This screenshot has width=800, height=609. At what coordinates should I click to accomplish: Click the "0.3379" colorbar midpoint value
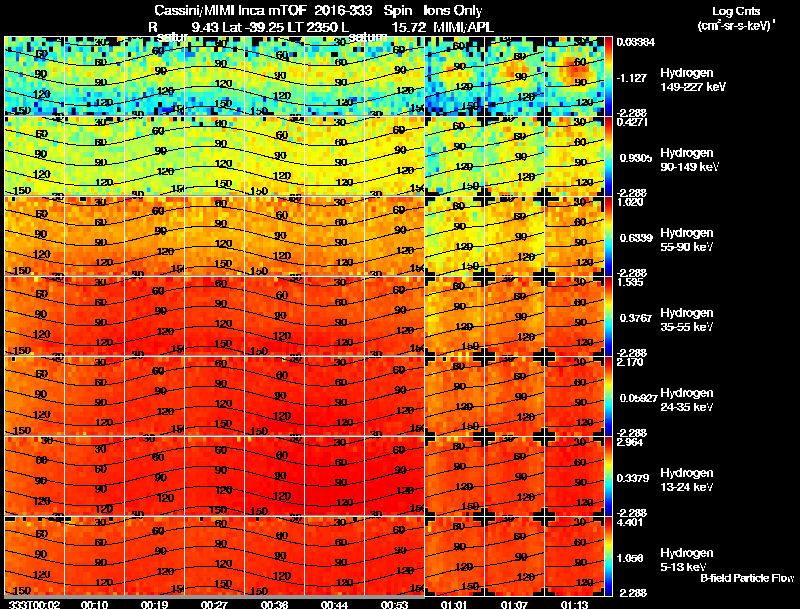(633, 478)
